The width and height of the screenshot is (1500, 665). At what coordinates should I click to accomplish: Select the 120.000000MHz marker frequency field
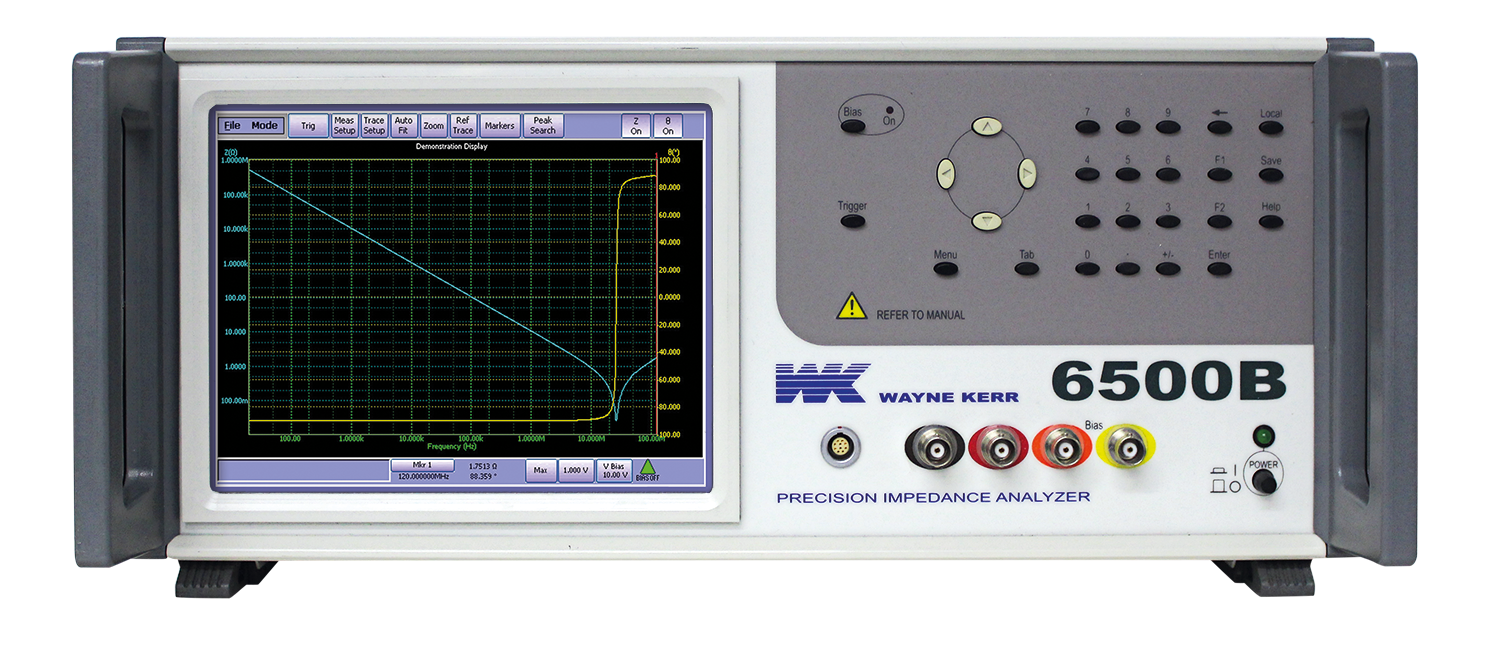click(422, 477)
